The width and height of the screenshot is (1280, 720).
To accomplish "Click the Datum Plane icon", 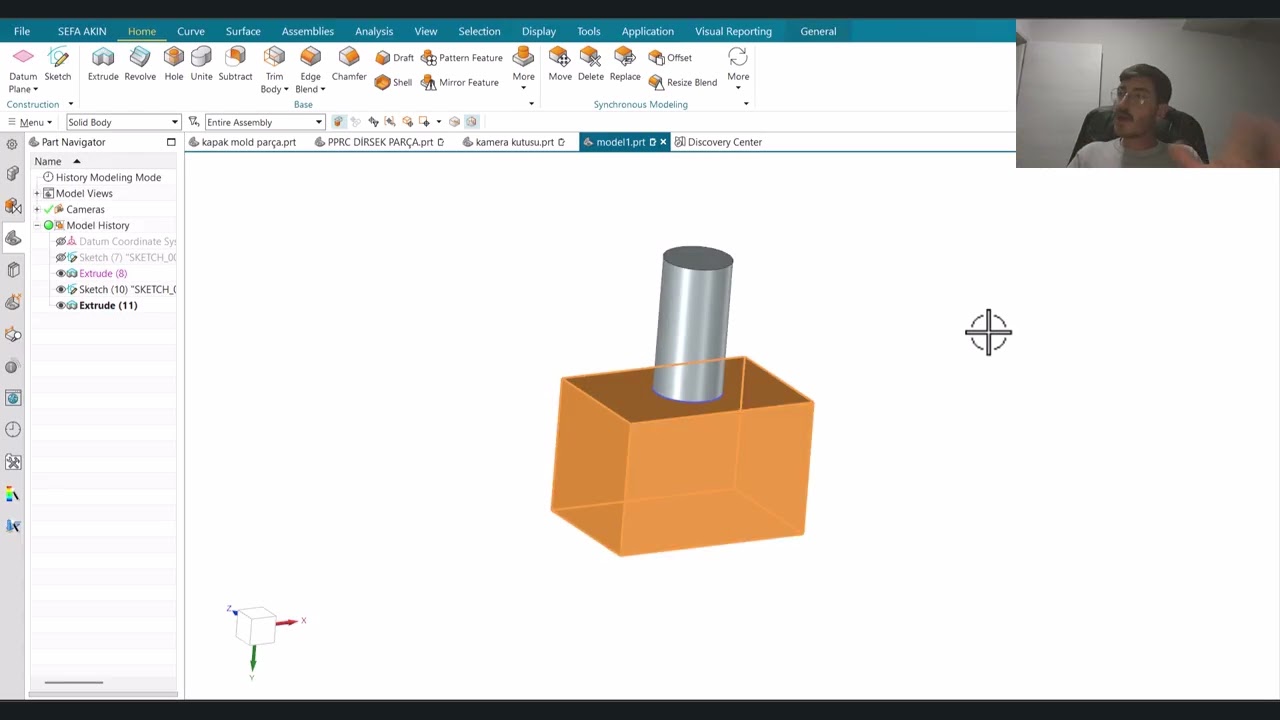I will (23, 58).
